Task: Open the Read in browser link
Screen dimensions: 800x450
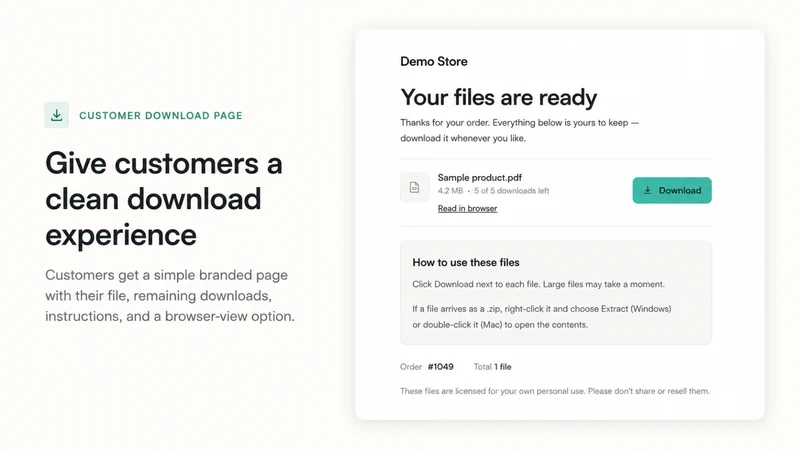Action: pos(467,208)
